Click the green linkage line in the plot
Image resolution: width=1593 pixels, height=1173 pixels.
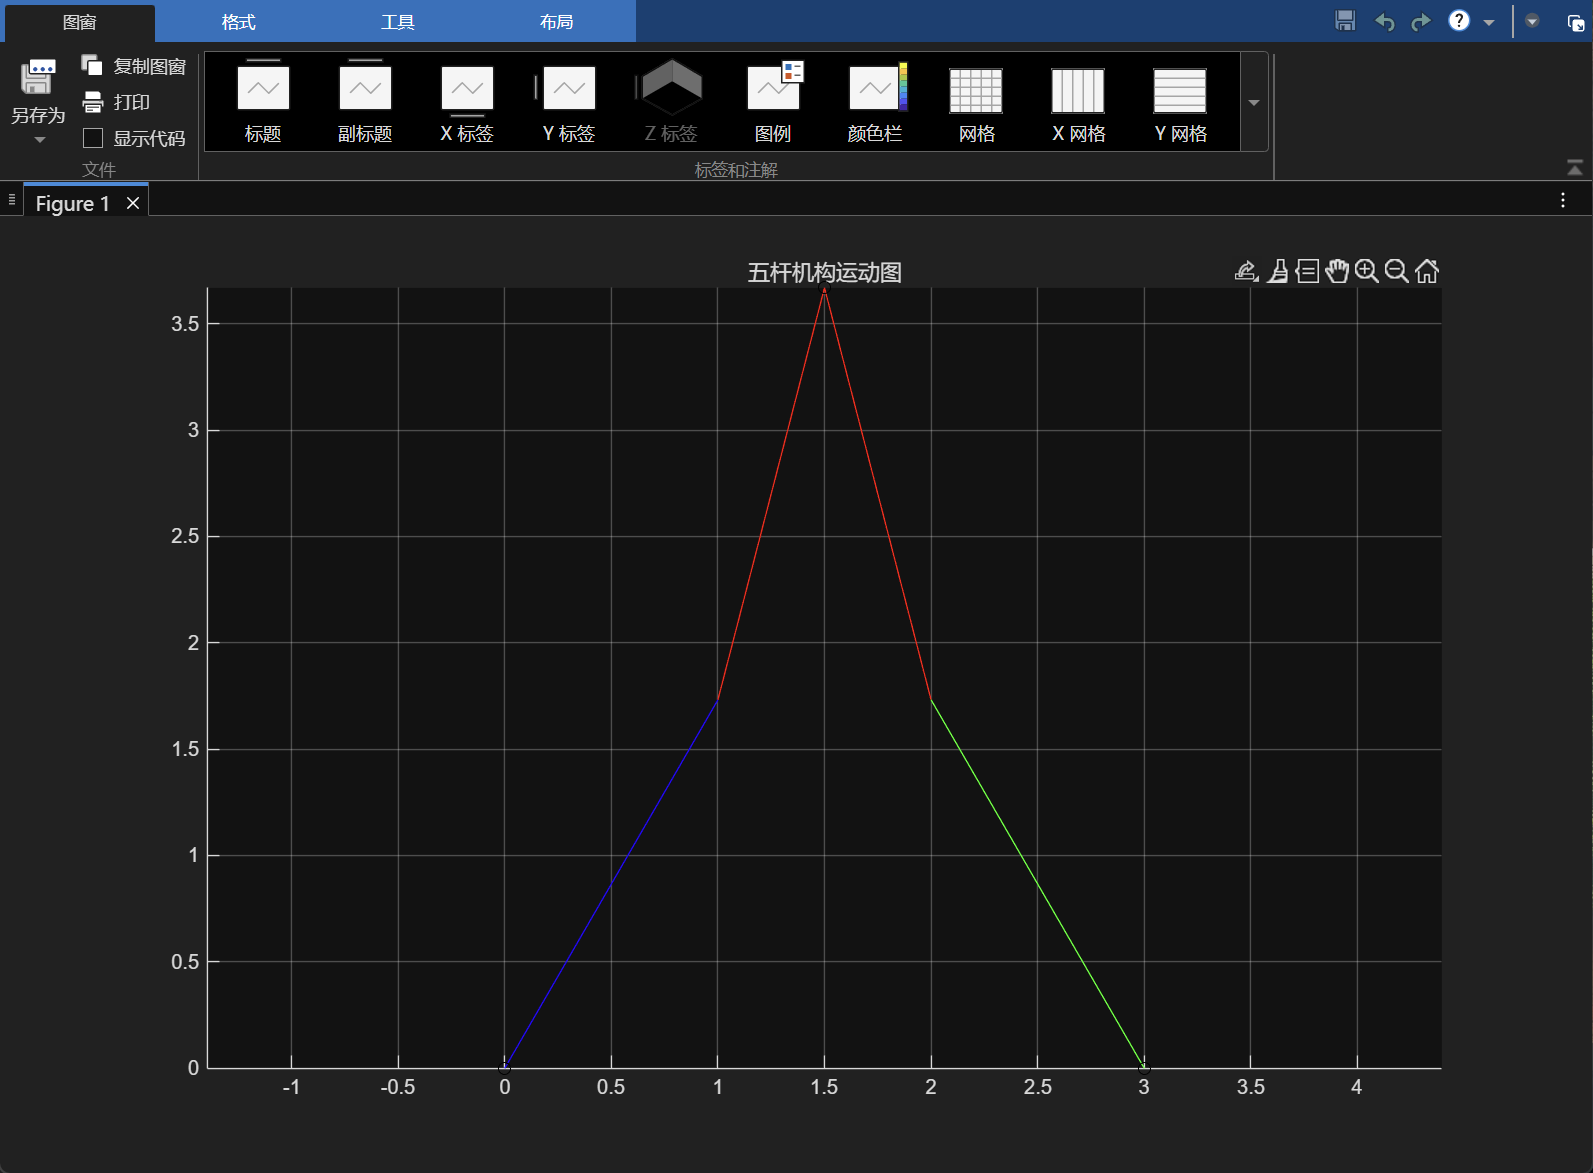point(1038,884)
